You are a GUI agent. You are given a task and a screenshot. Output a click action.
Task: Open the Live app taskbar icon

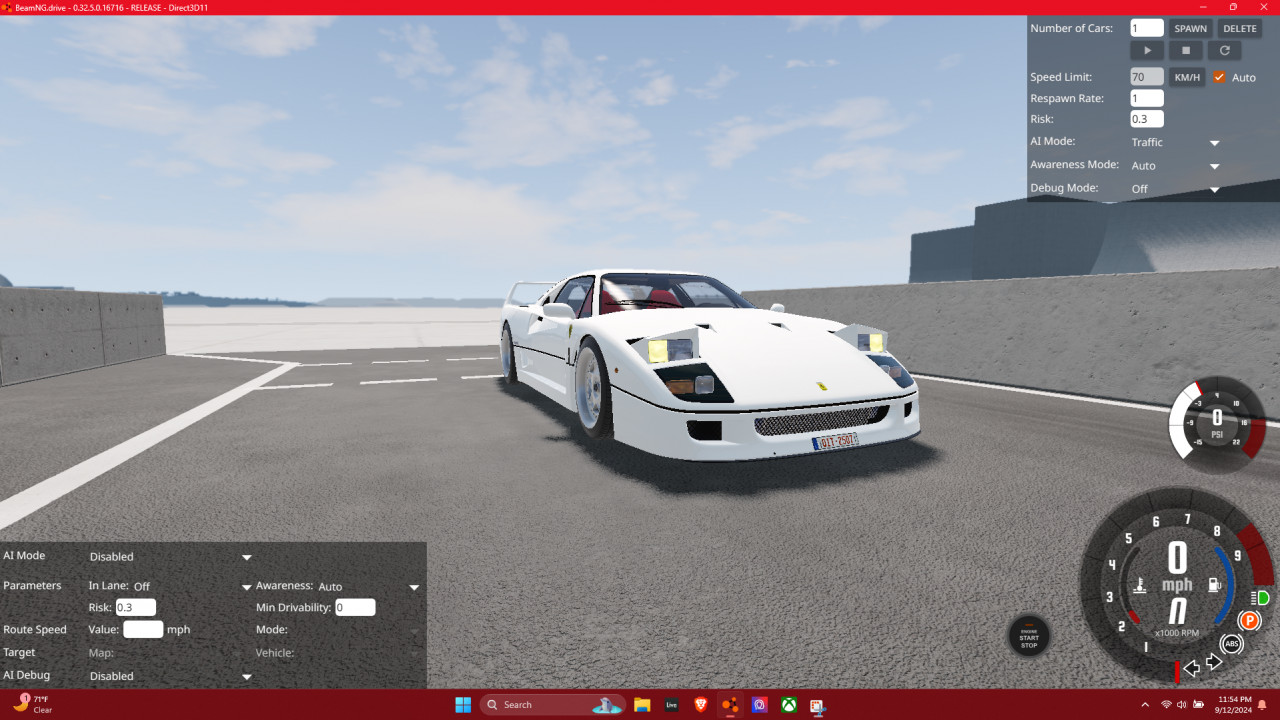point(672,705)
